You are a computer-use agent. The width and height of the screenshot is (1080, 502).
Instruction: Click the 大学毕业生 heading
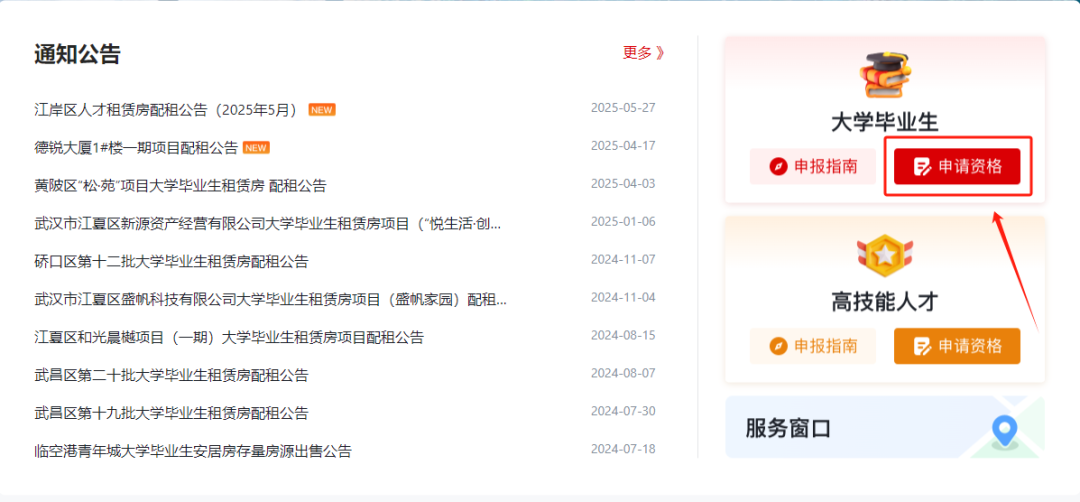(884, 123)
